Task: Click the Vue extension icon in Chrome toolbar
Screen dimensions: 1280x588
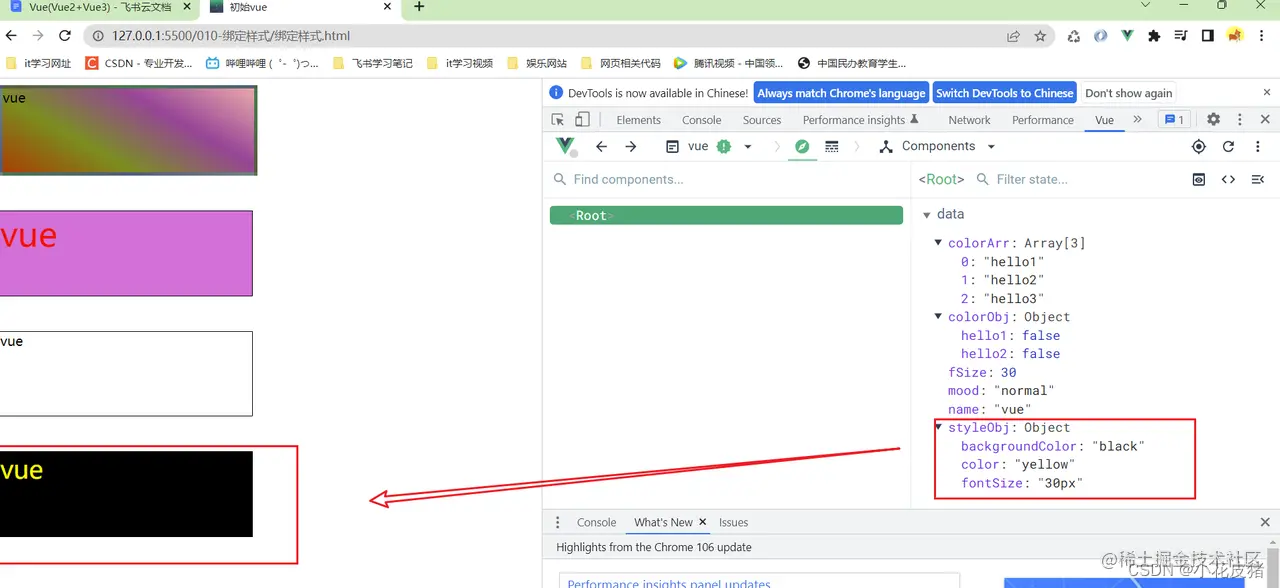Action: coord(1127,36)
